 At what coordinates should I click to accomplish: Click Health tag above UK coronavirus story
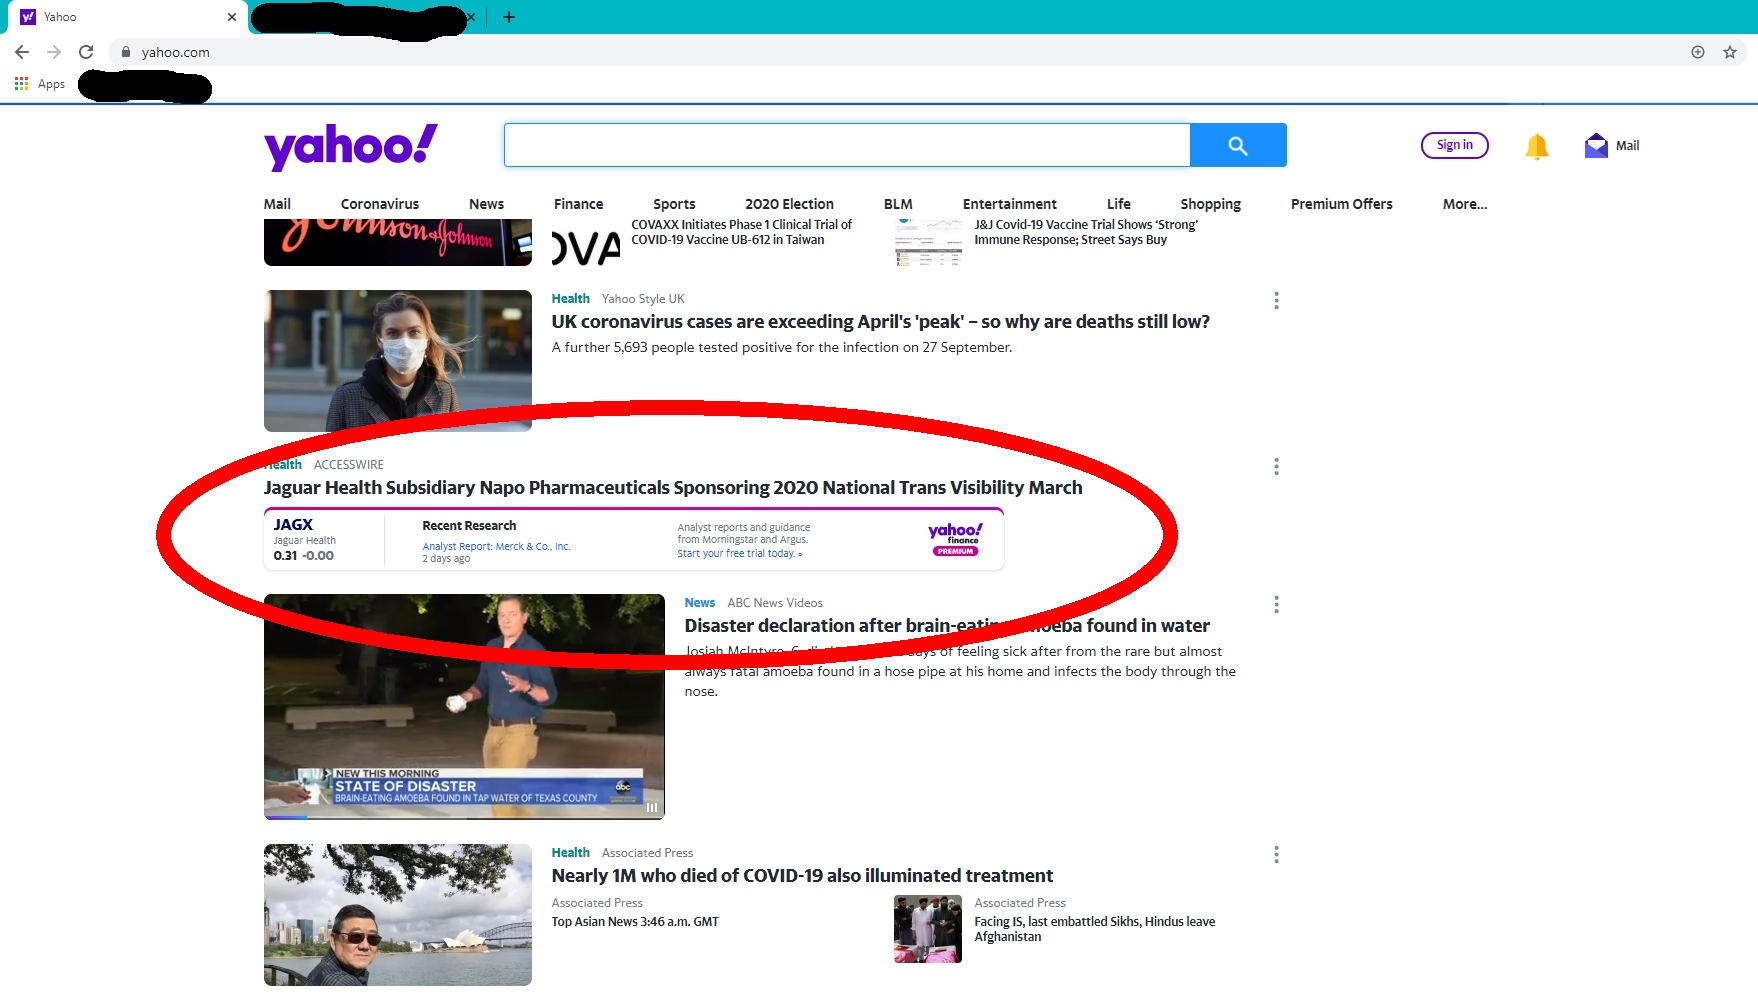pos(571,299)
